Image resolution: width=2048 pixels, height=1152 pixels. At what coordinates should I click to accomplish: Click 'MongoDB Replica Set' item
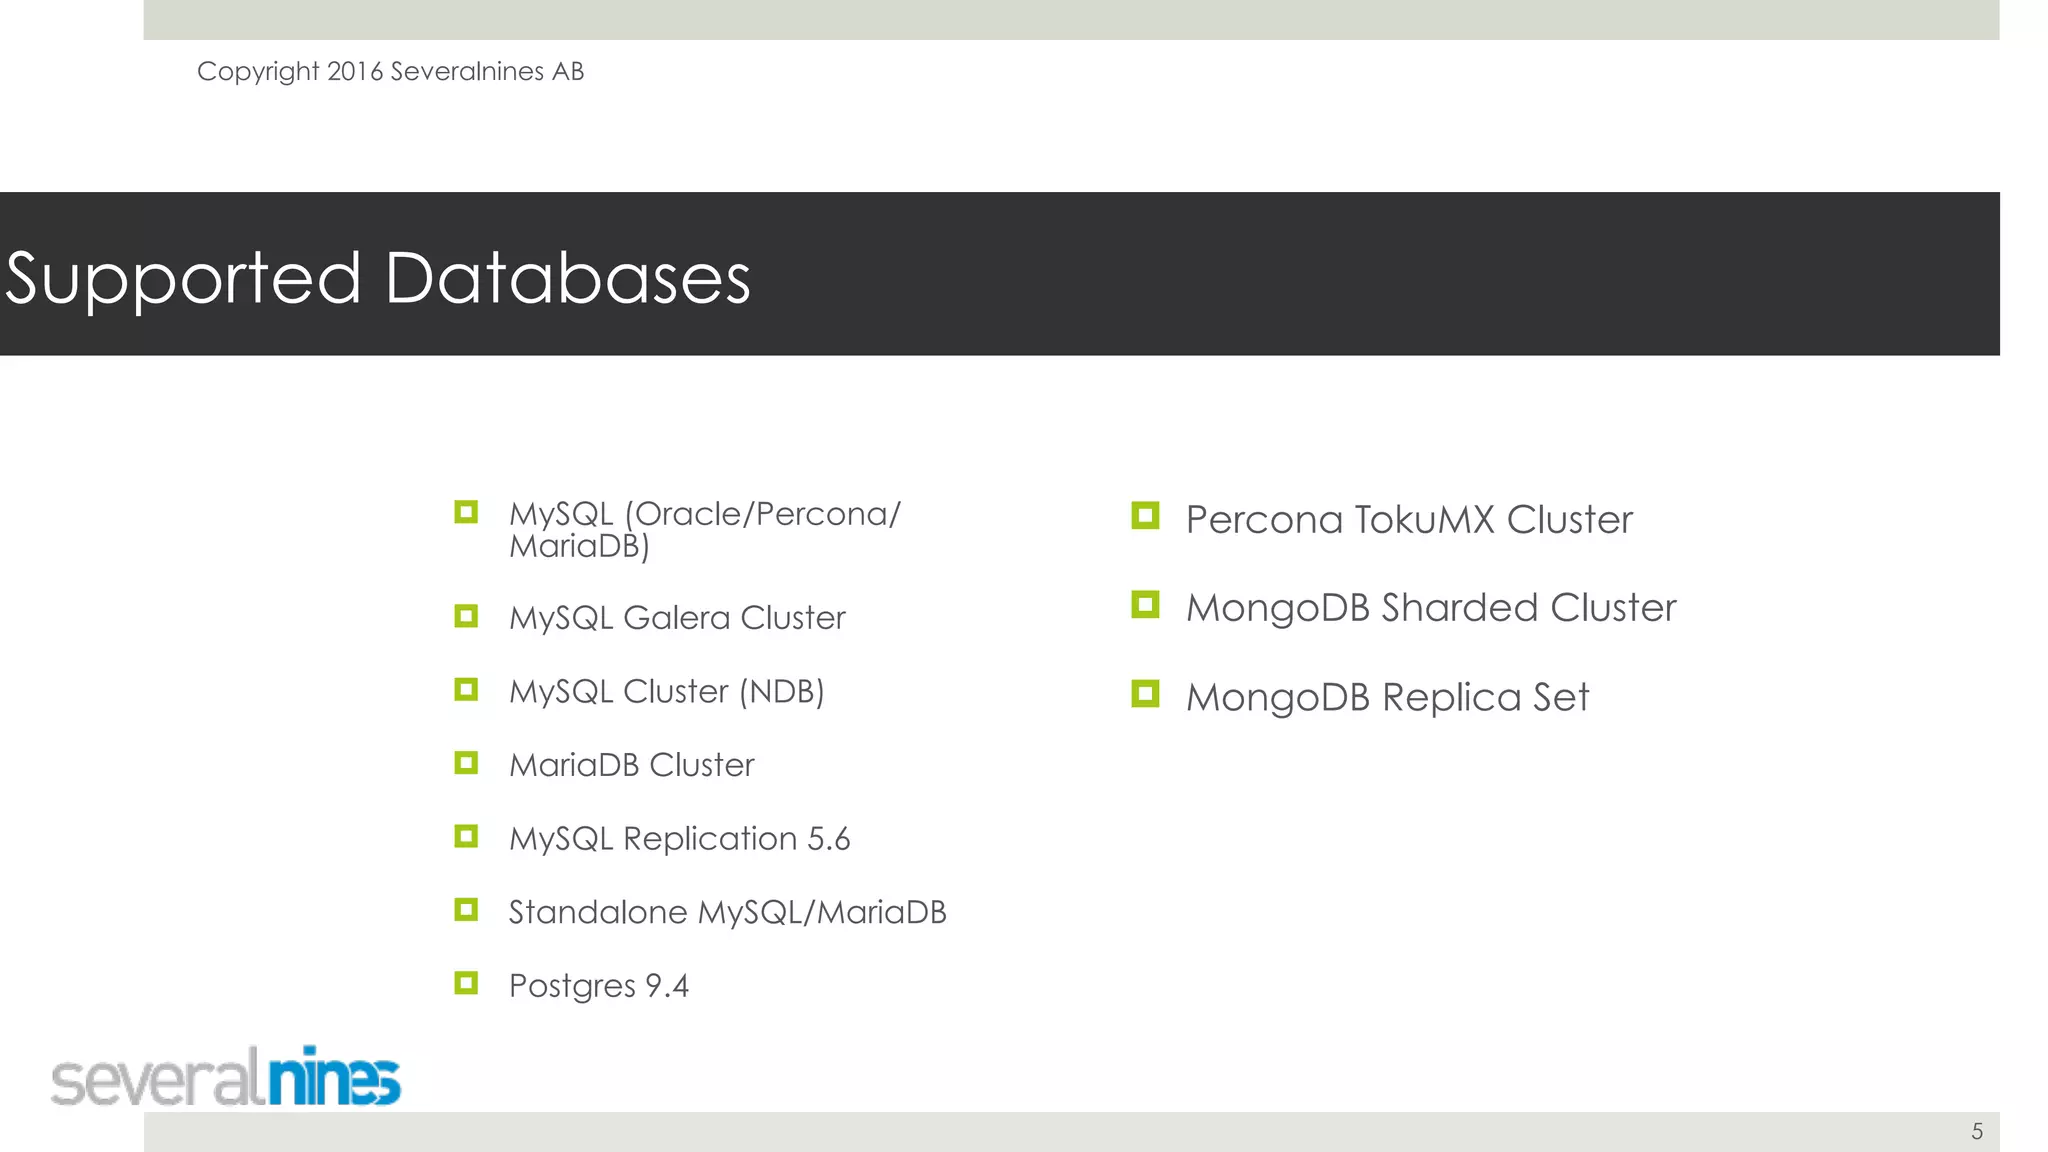1387,698
